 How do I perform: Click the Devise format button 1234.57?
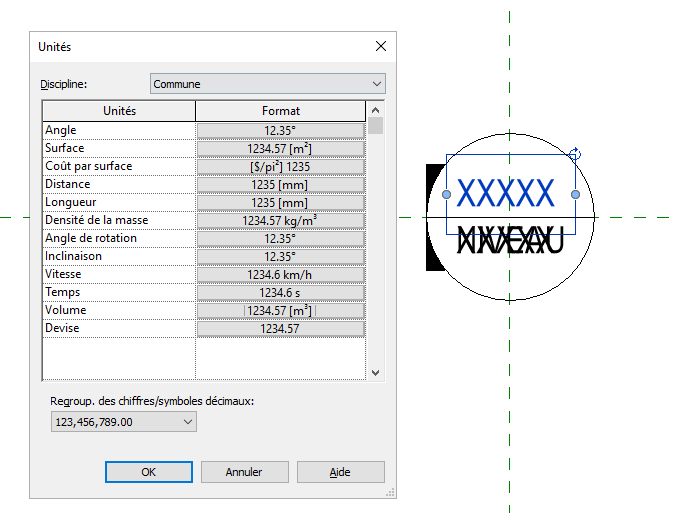[x=281, y=329]
